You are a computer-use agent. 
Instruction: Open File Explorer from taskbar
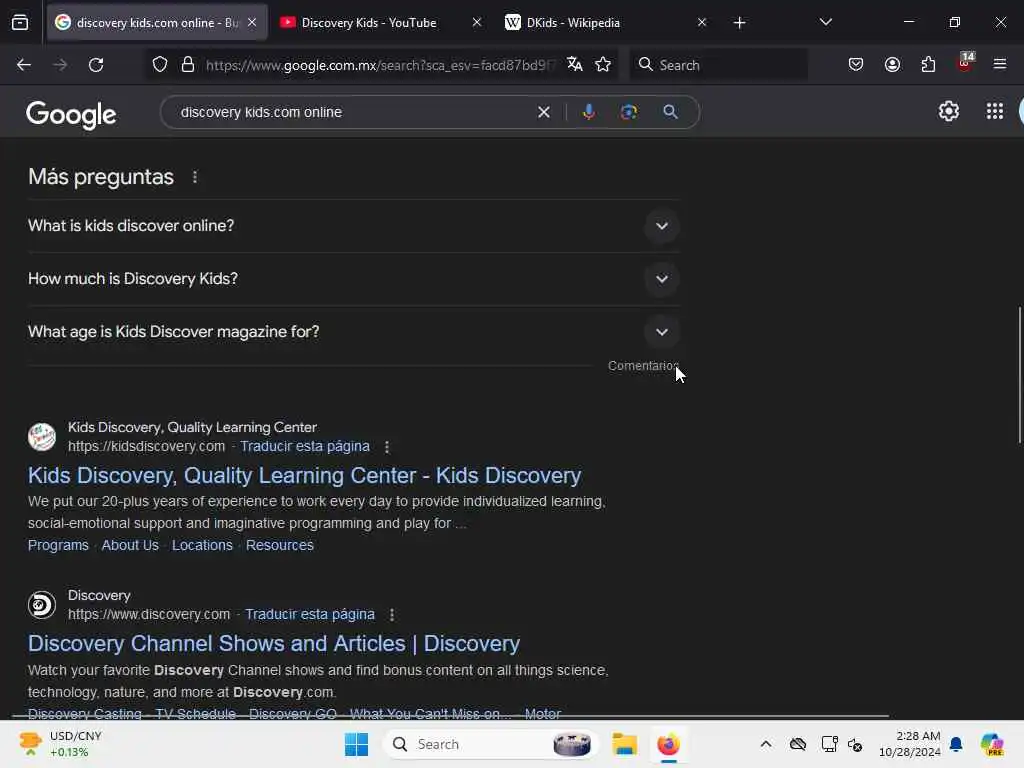tap(624, 744)
